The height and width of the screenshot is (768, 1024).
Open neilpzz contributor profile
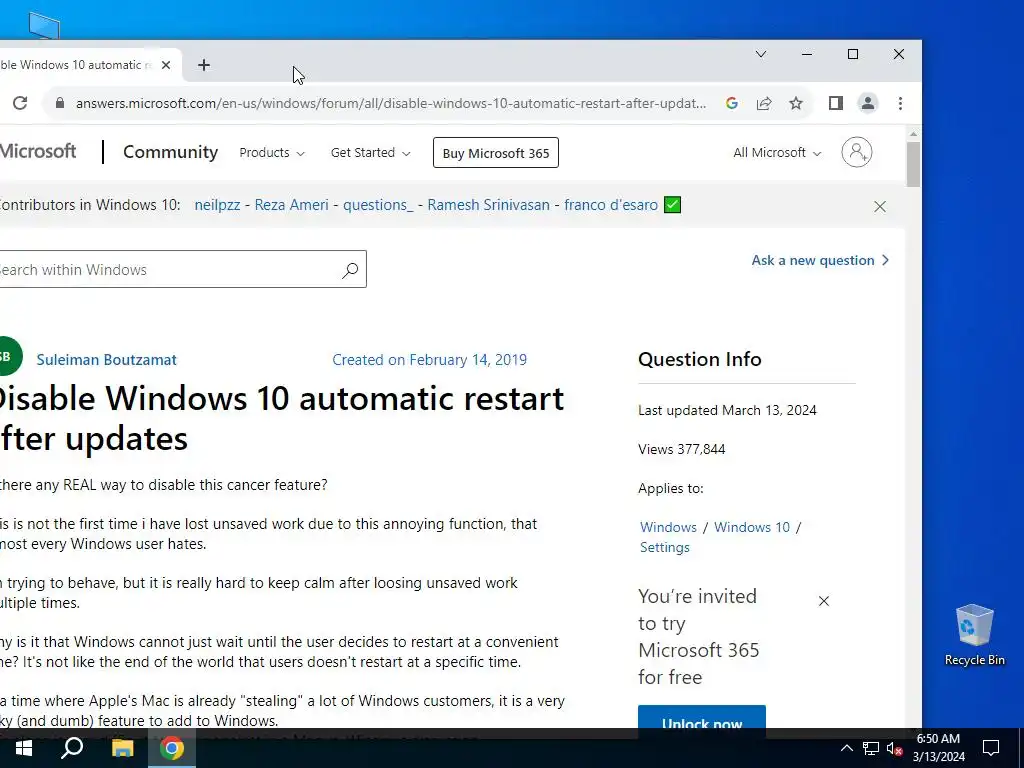click(217, 205)
